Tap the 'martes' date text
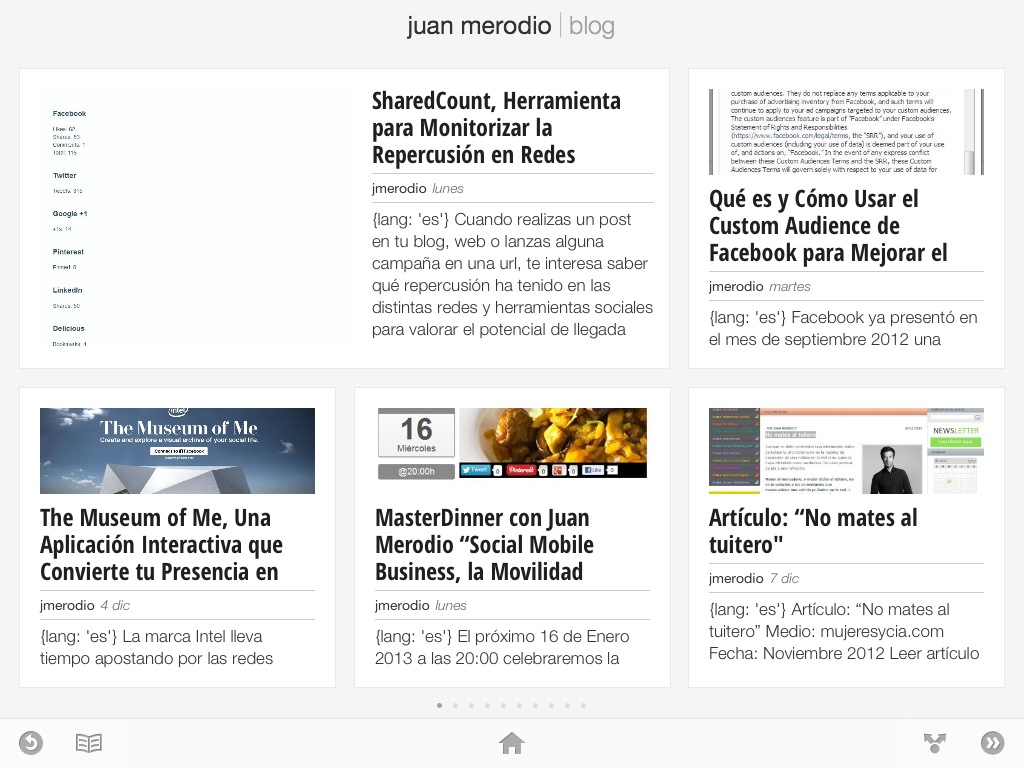 (790, 287)
